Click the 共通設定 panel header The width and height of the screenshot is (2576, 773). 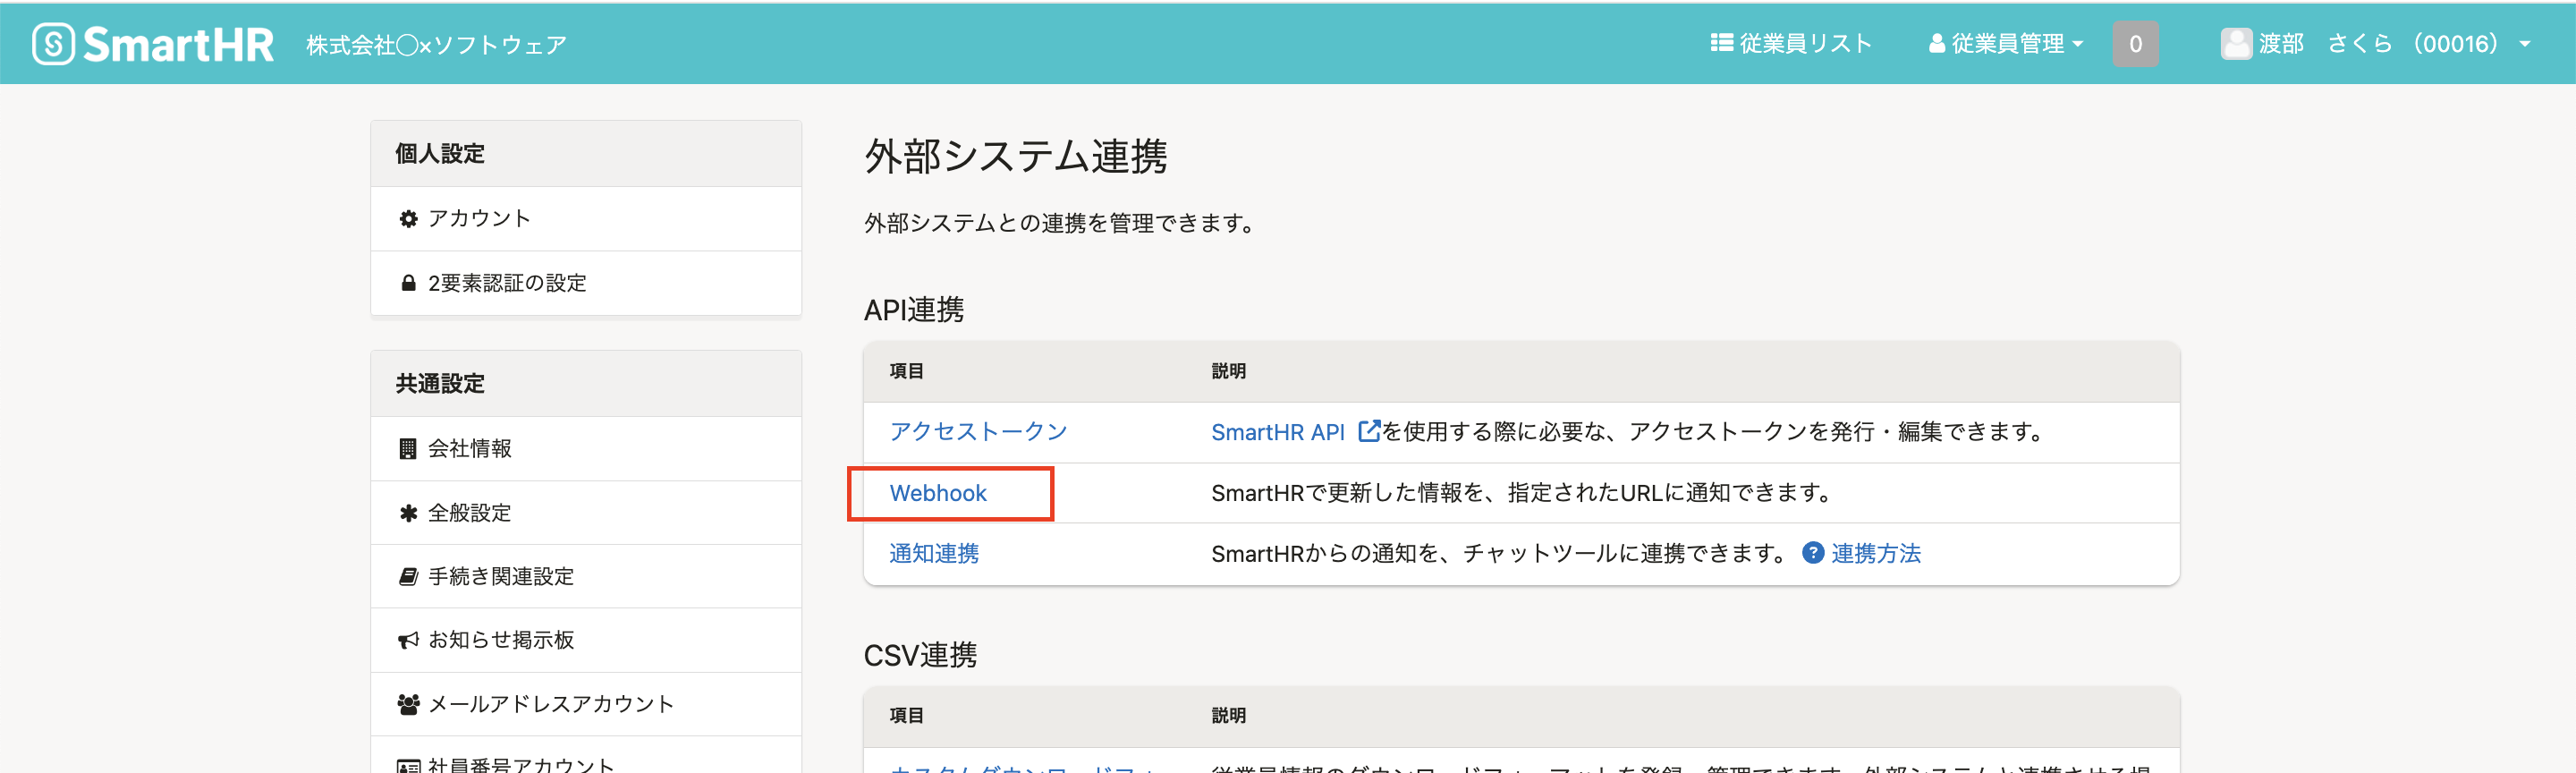pyautogui.click(x=586, y=384)
